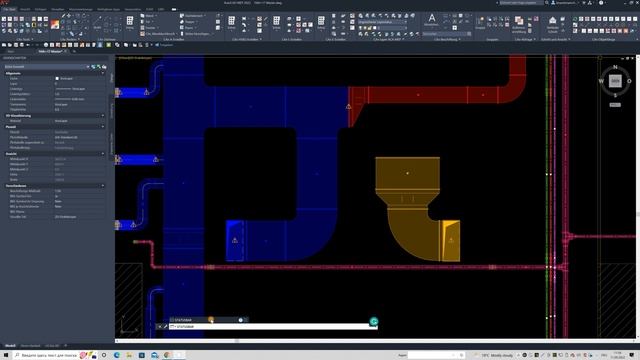This screenshot has height=360, width=640.
Task: Collapse the Allgemein section in Properties
Action: pyautogui.click(x=102, y=73)
